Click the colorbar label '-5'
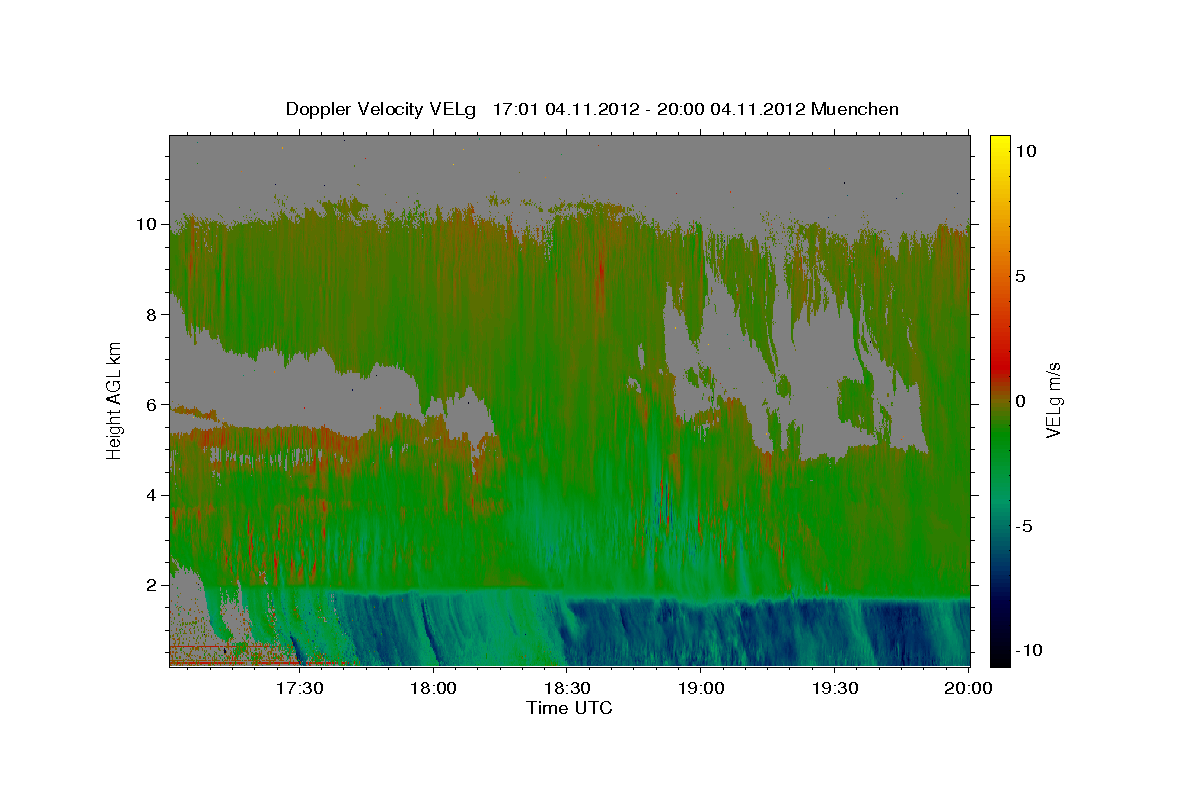The image size is (1200, 800). 1024,525
